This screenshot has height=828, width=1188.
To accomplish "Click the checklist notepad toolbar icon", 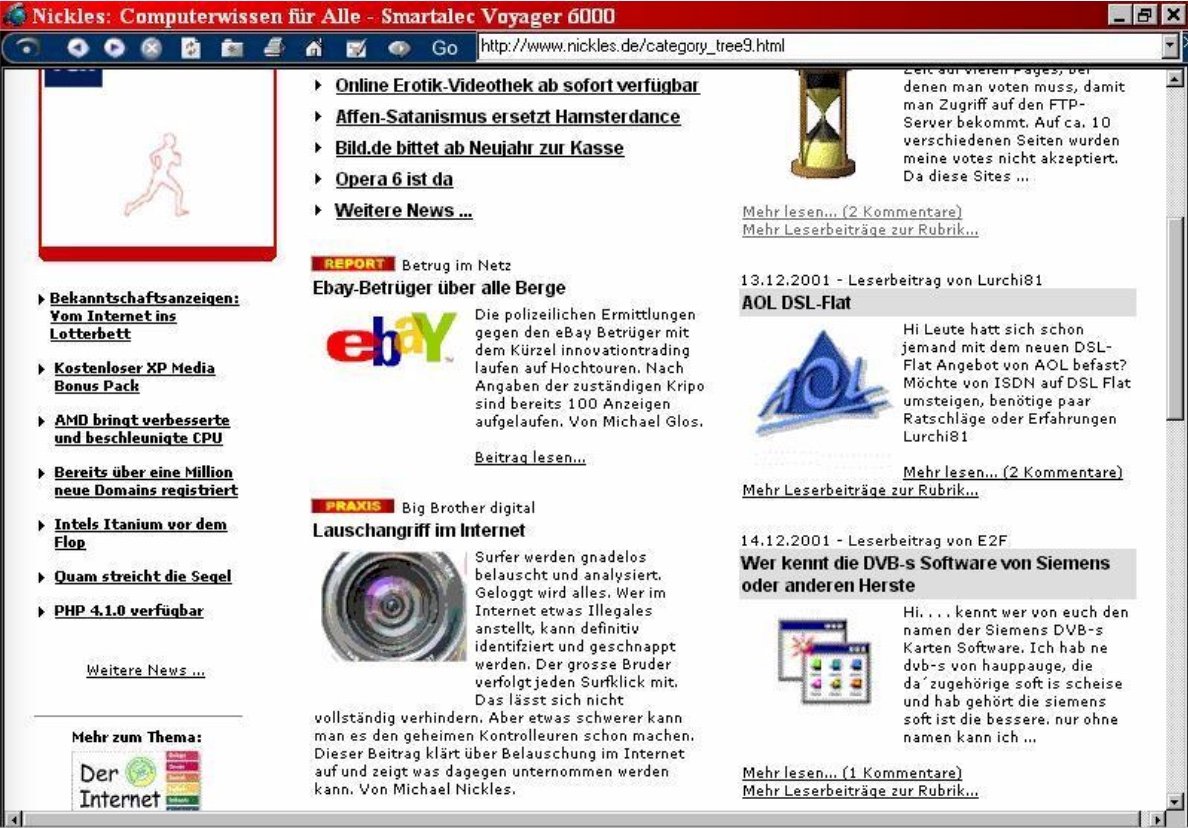I will pos(355,48).
